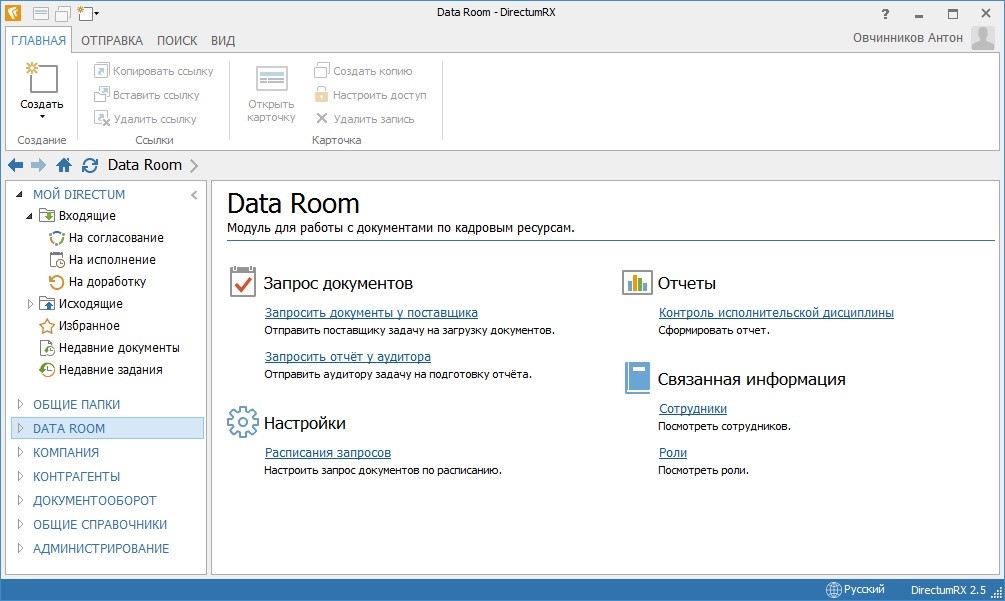Viewport: 1005px width, 601px height.
Task: Open Расписания запросов link
Action: 328,452
